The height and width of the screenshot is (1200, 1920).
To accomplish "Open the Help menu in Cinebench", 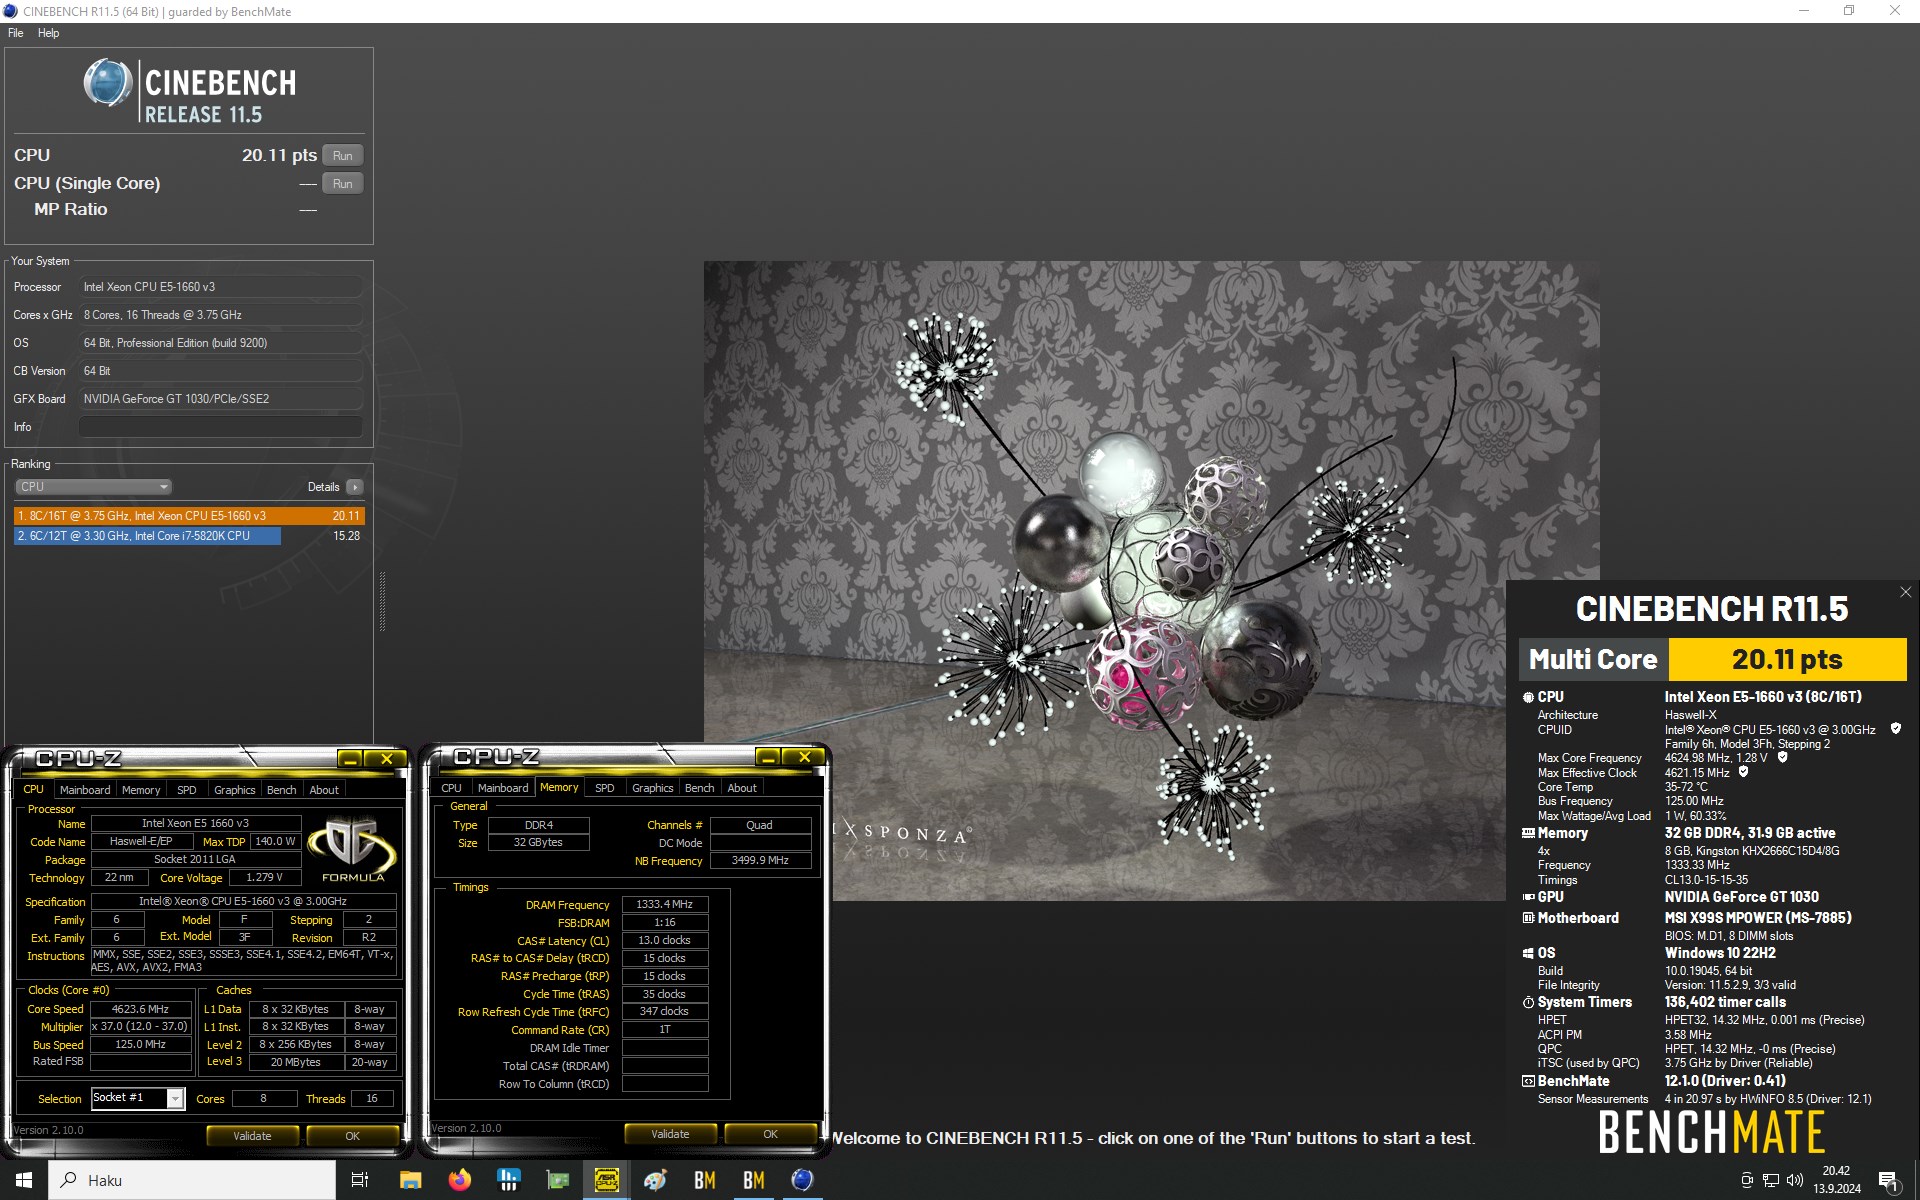I will (48, 33).
